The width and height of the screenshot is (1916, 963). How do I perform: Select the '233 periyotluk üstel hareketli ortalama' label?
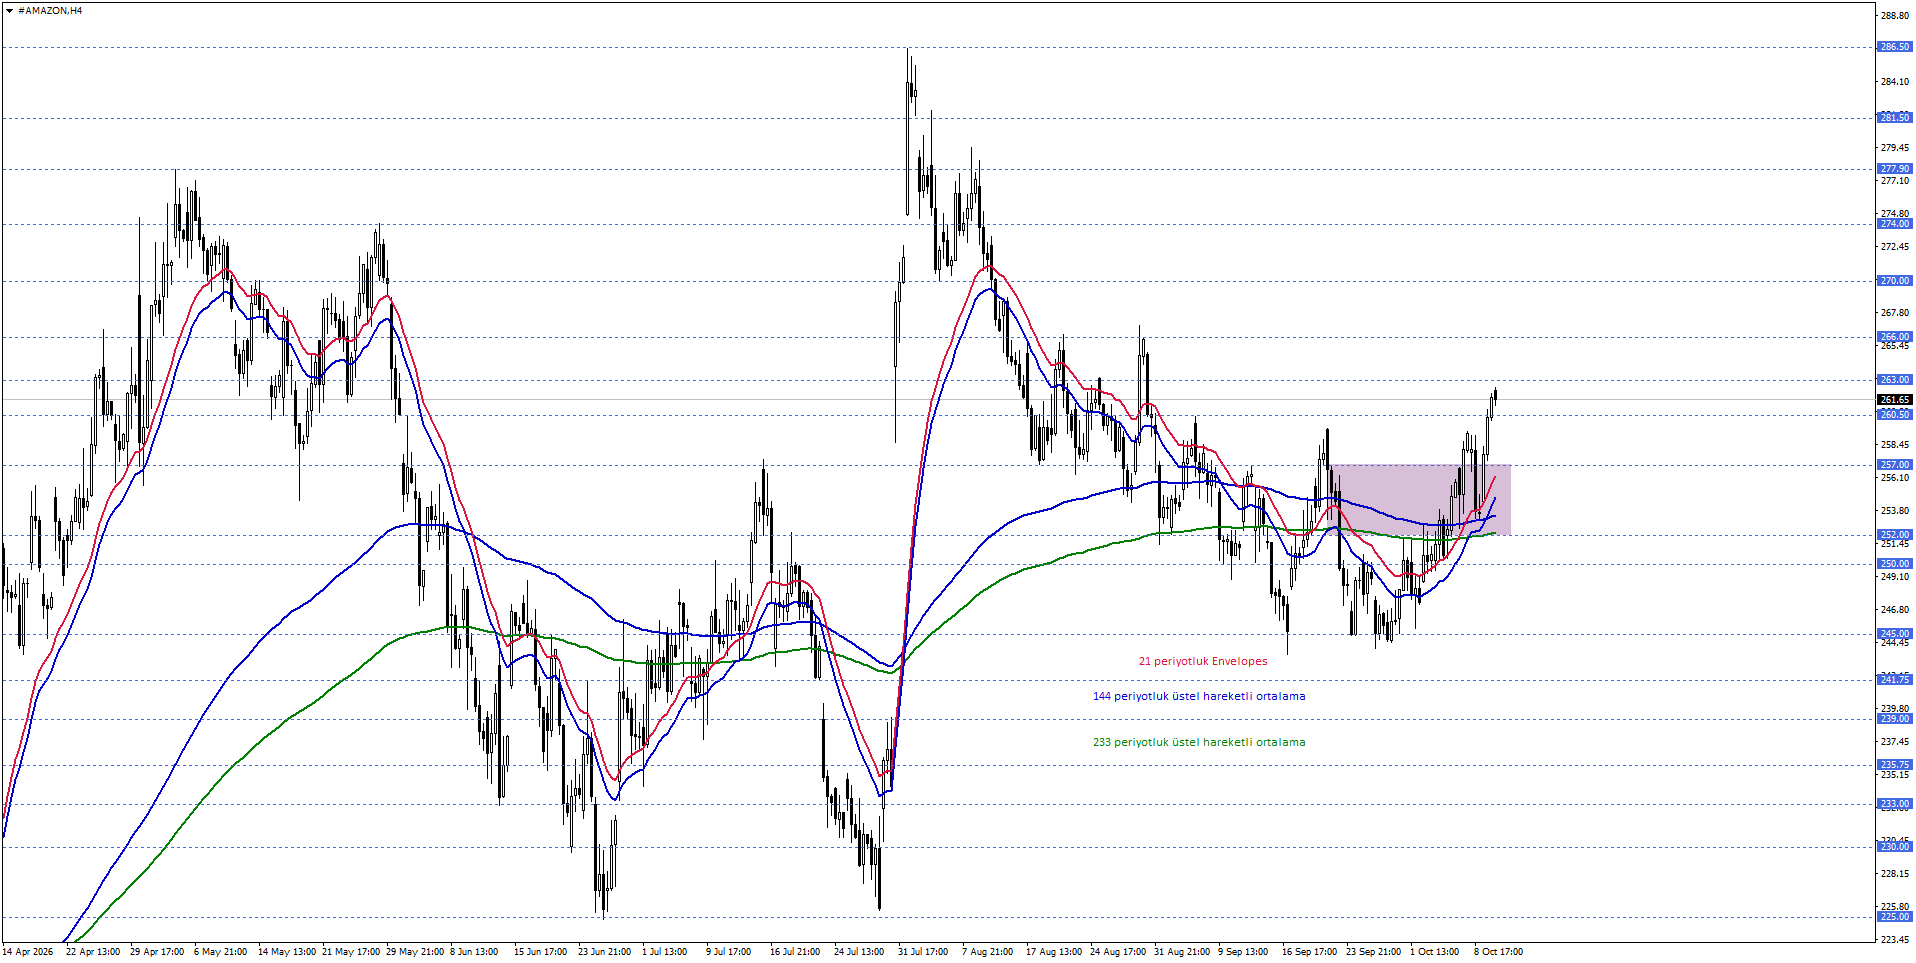coord(1199,742)
